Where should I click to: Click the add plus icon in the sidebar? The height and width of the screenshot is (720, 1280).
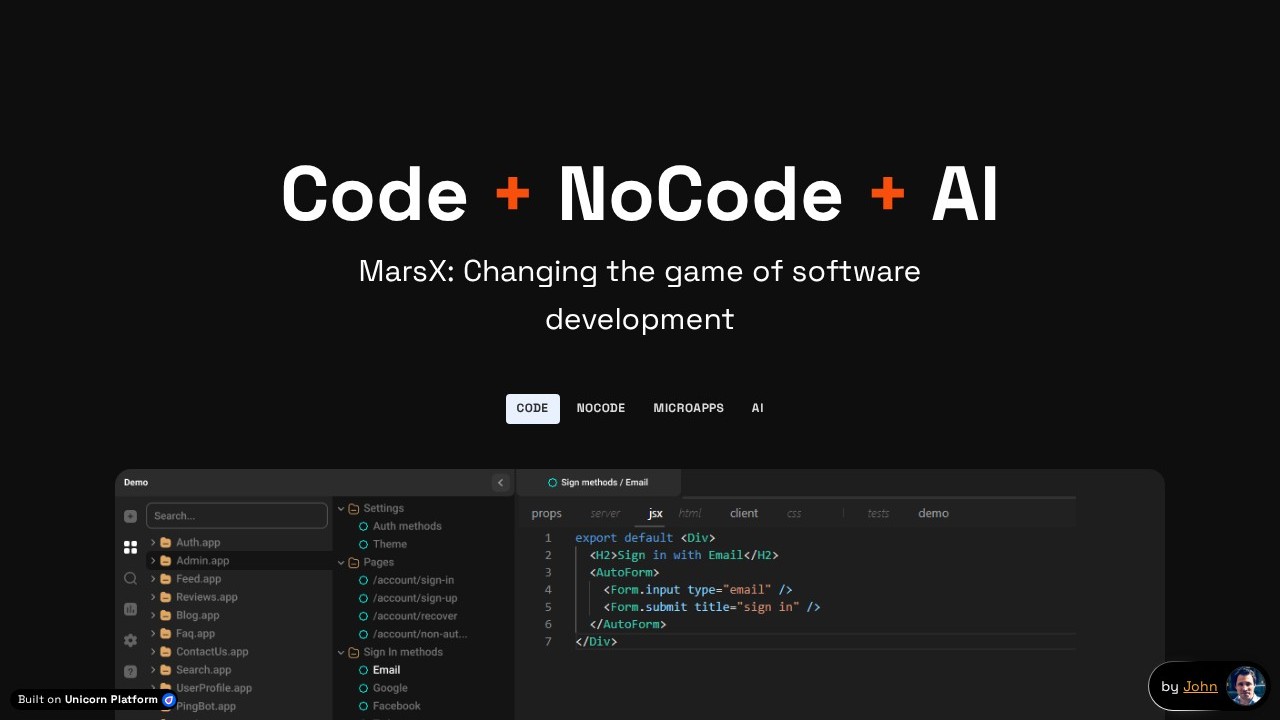tap(130, 516)
